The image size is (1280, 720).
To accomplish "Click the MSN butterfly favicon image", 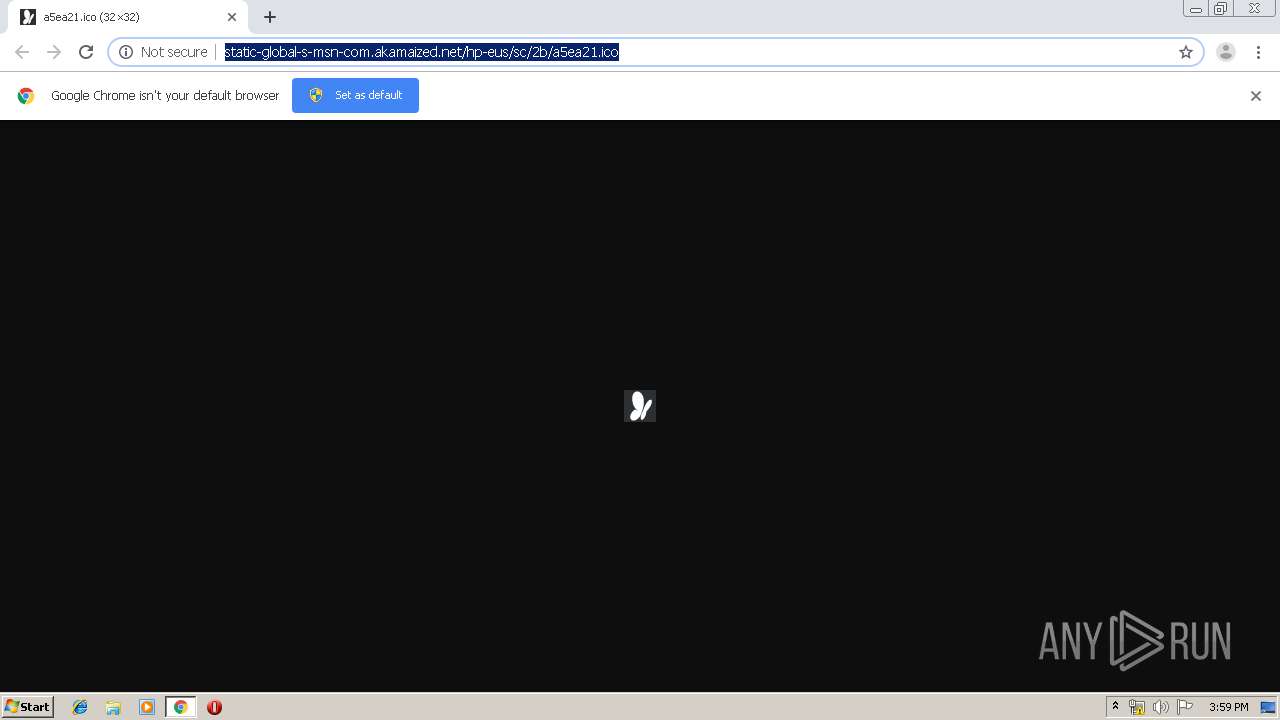I will (640, 406).
